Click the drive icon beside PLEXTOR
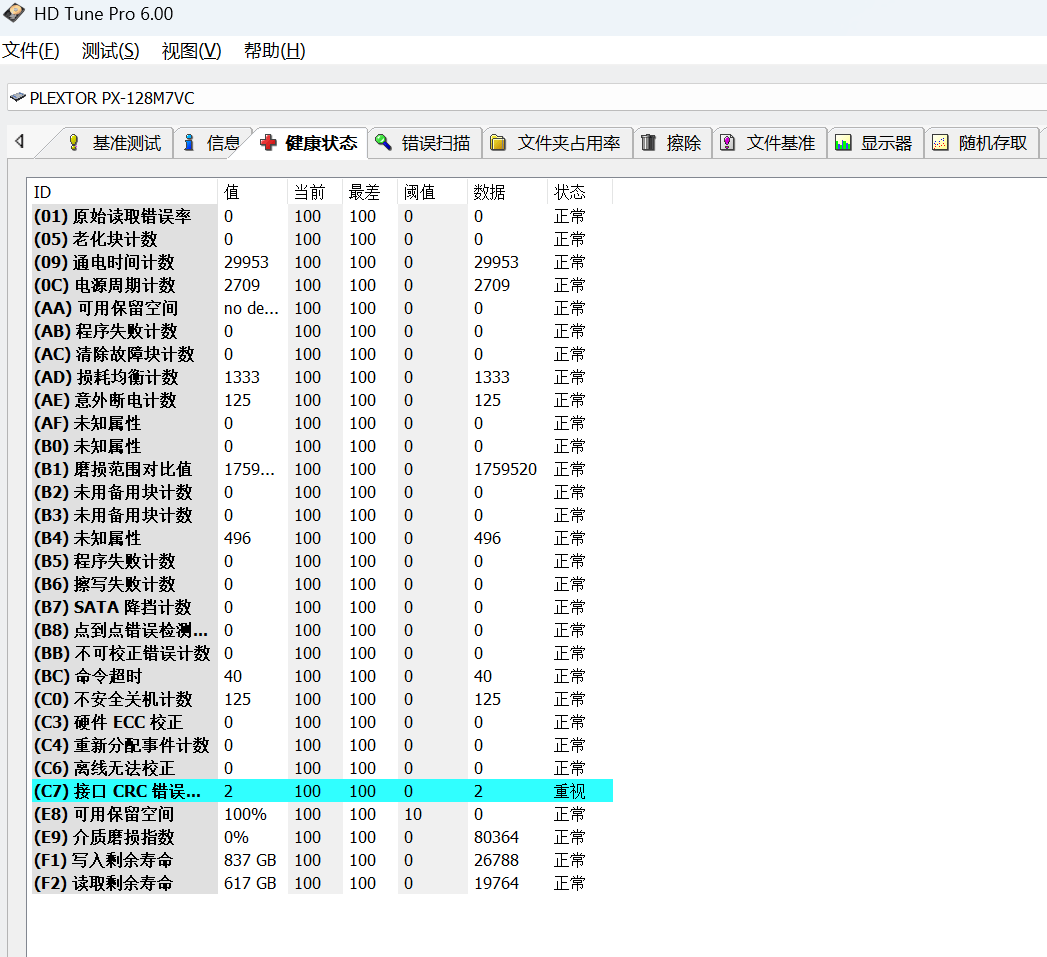Screen dimensions: 1047x957 (18, 98)
